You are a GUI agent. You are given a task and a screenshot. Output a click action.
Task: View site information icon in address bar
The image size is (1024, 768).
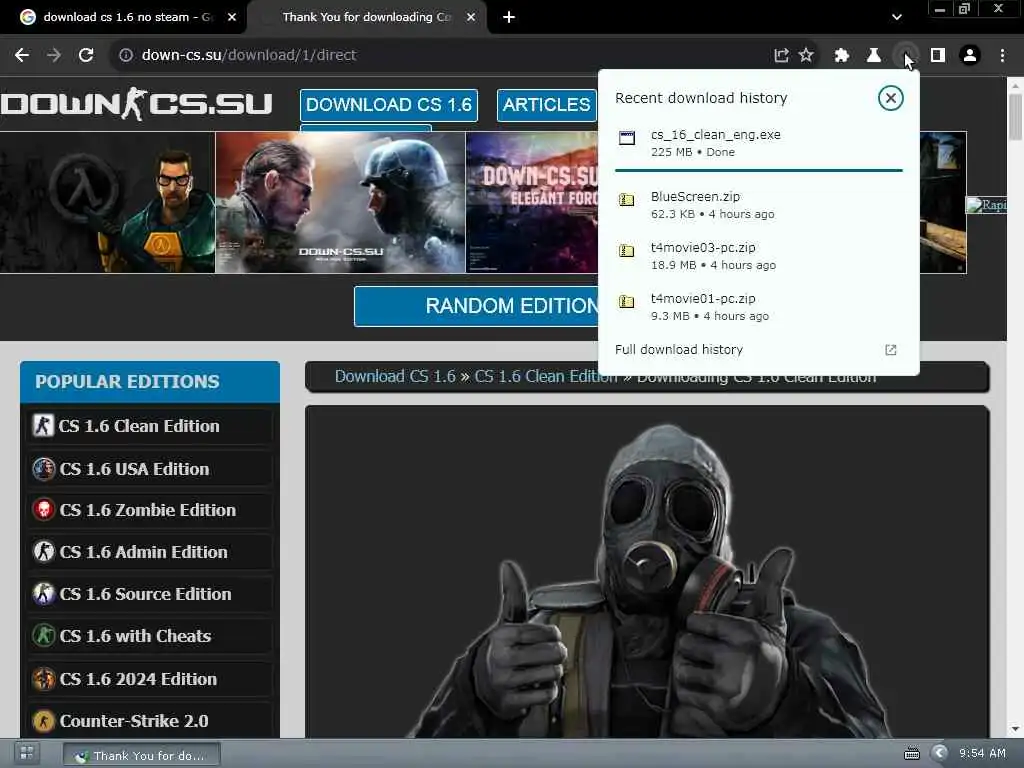126,56
